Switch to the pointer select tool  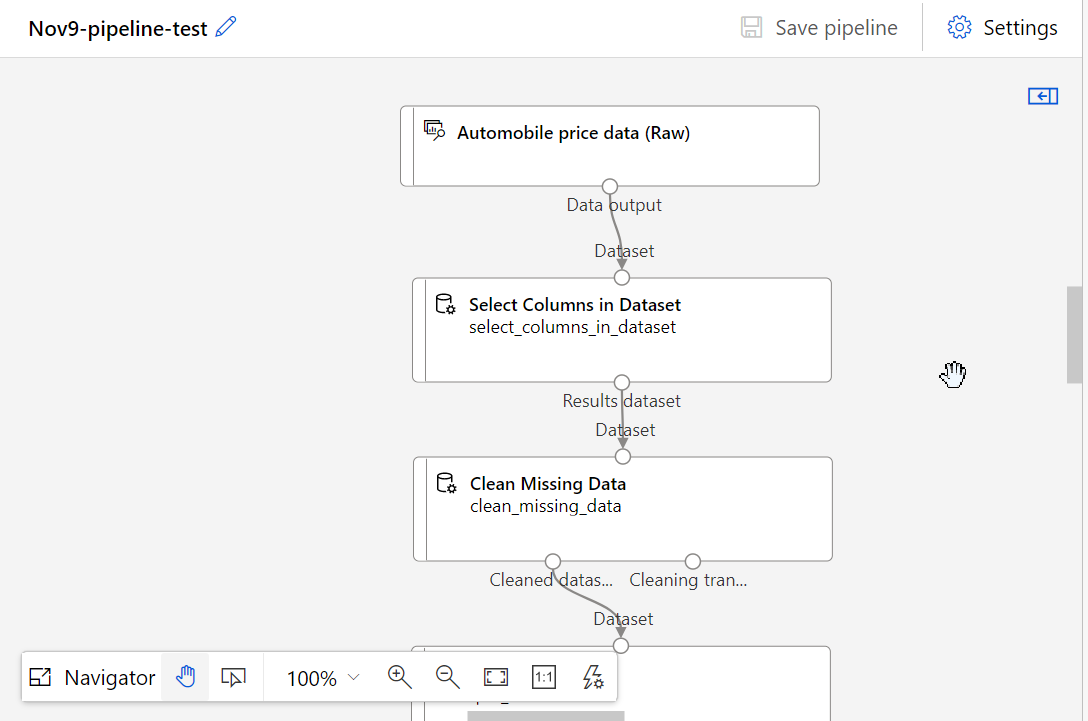tap(233, 677)
